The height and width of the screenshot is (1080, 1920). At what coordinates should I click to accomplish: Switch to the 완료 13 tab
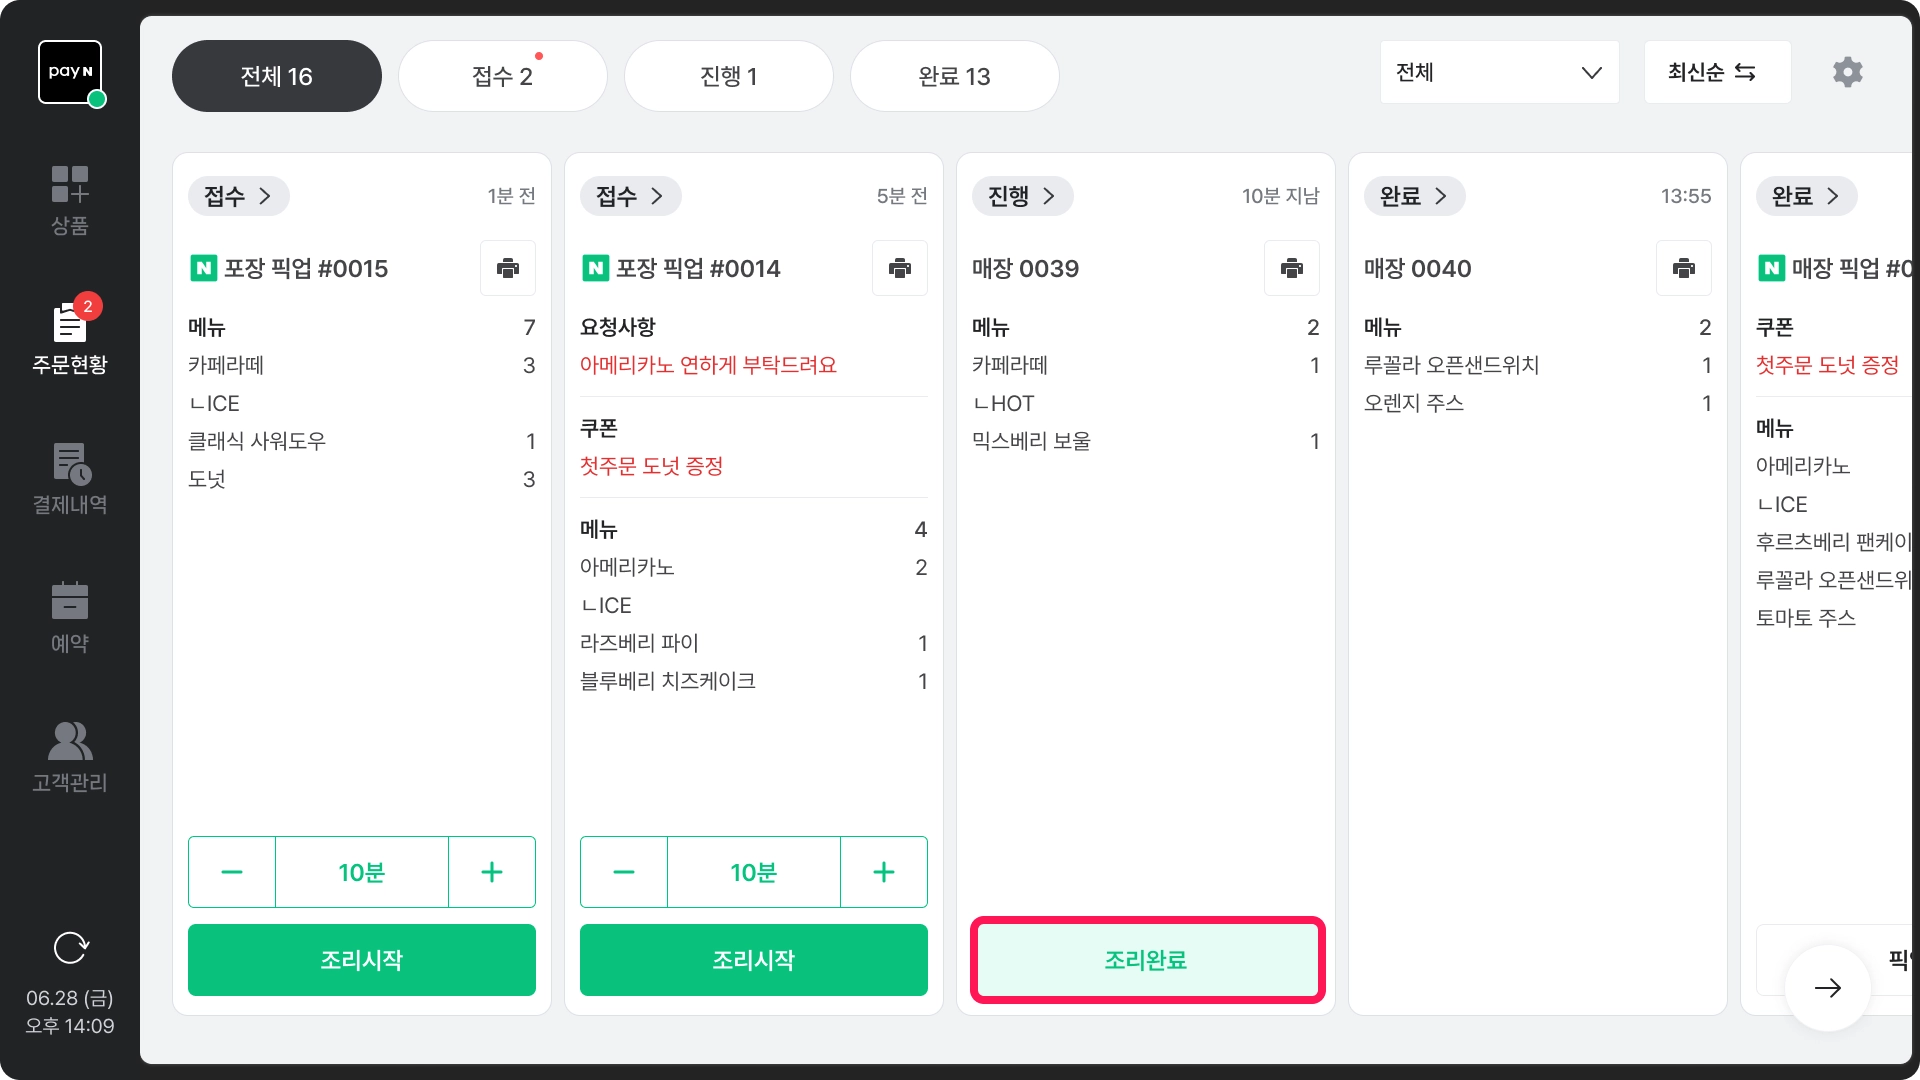click(x=954, y=76)
